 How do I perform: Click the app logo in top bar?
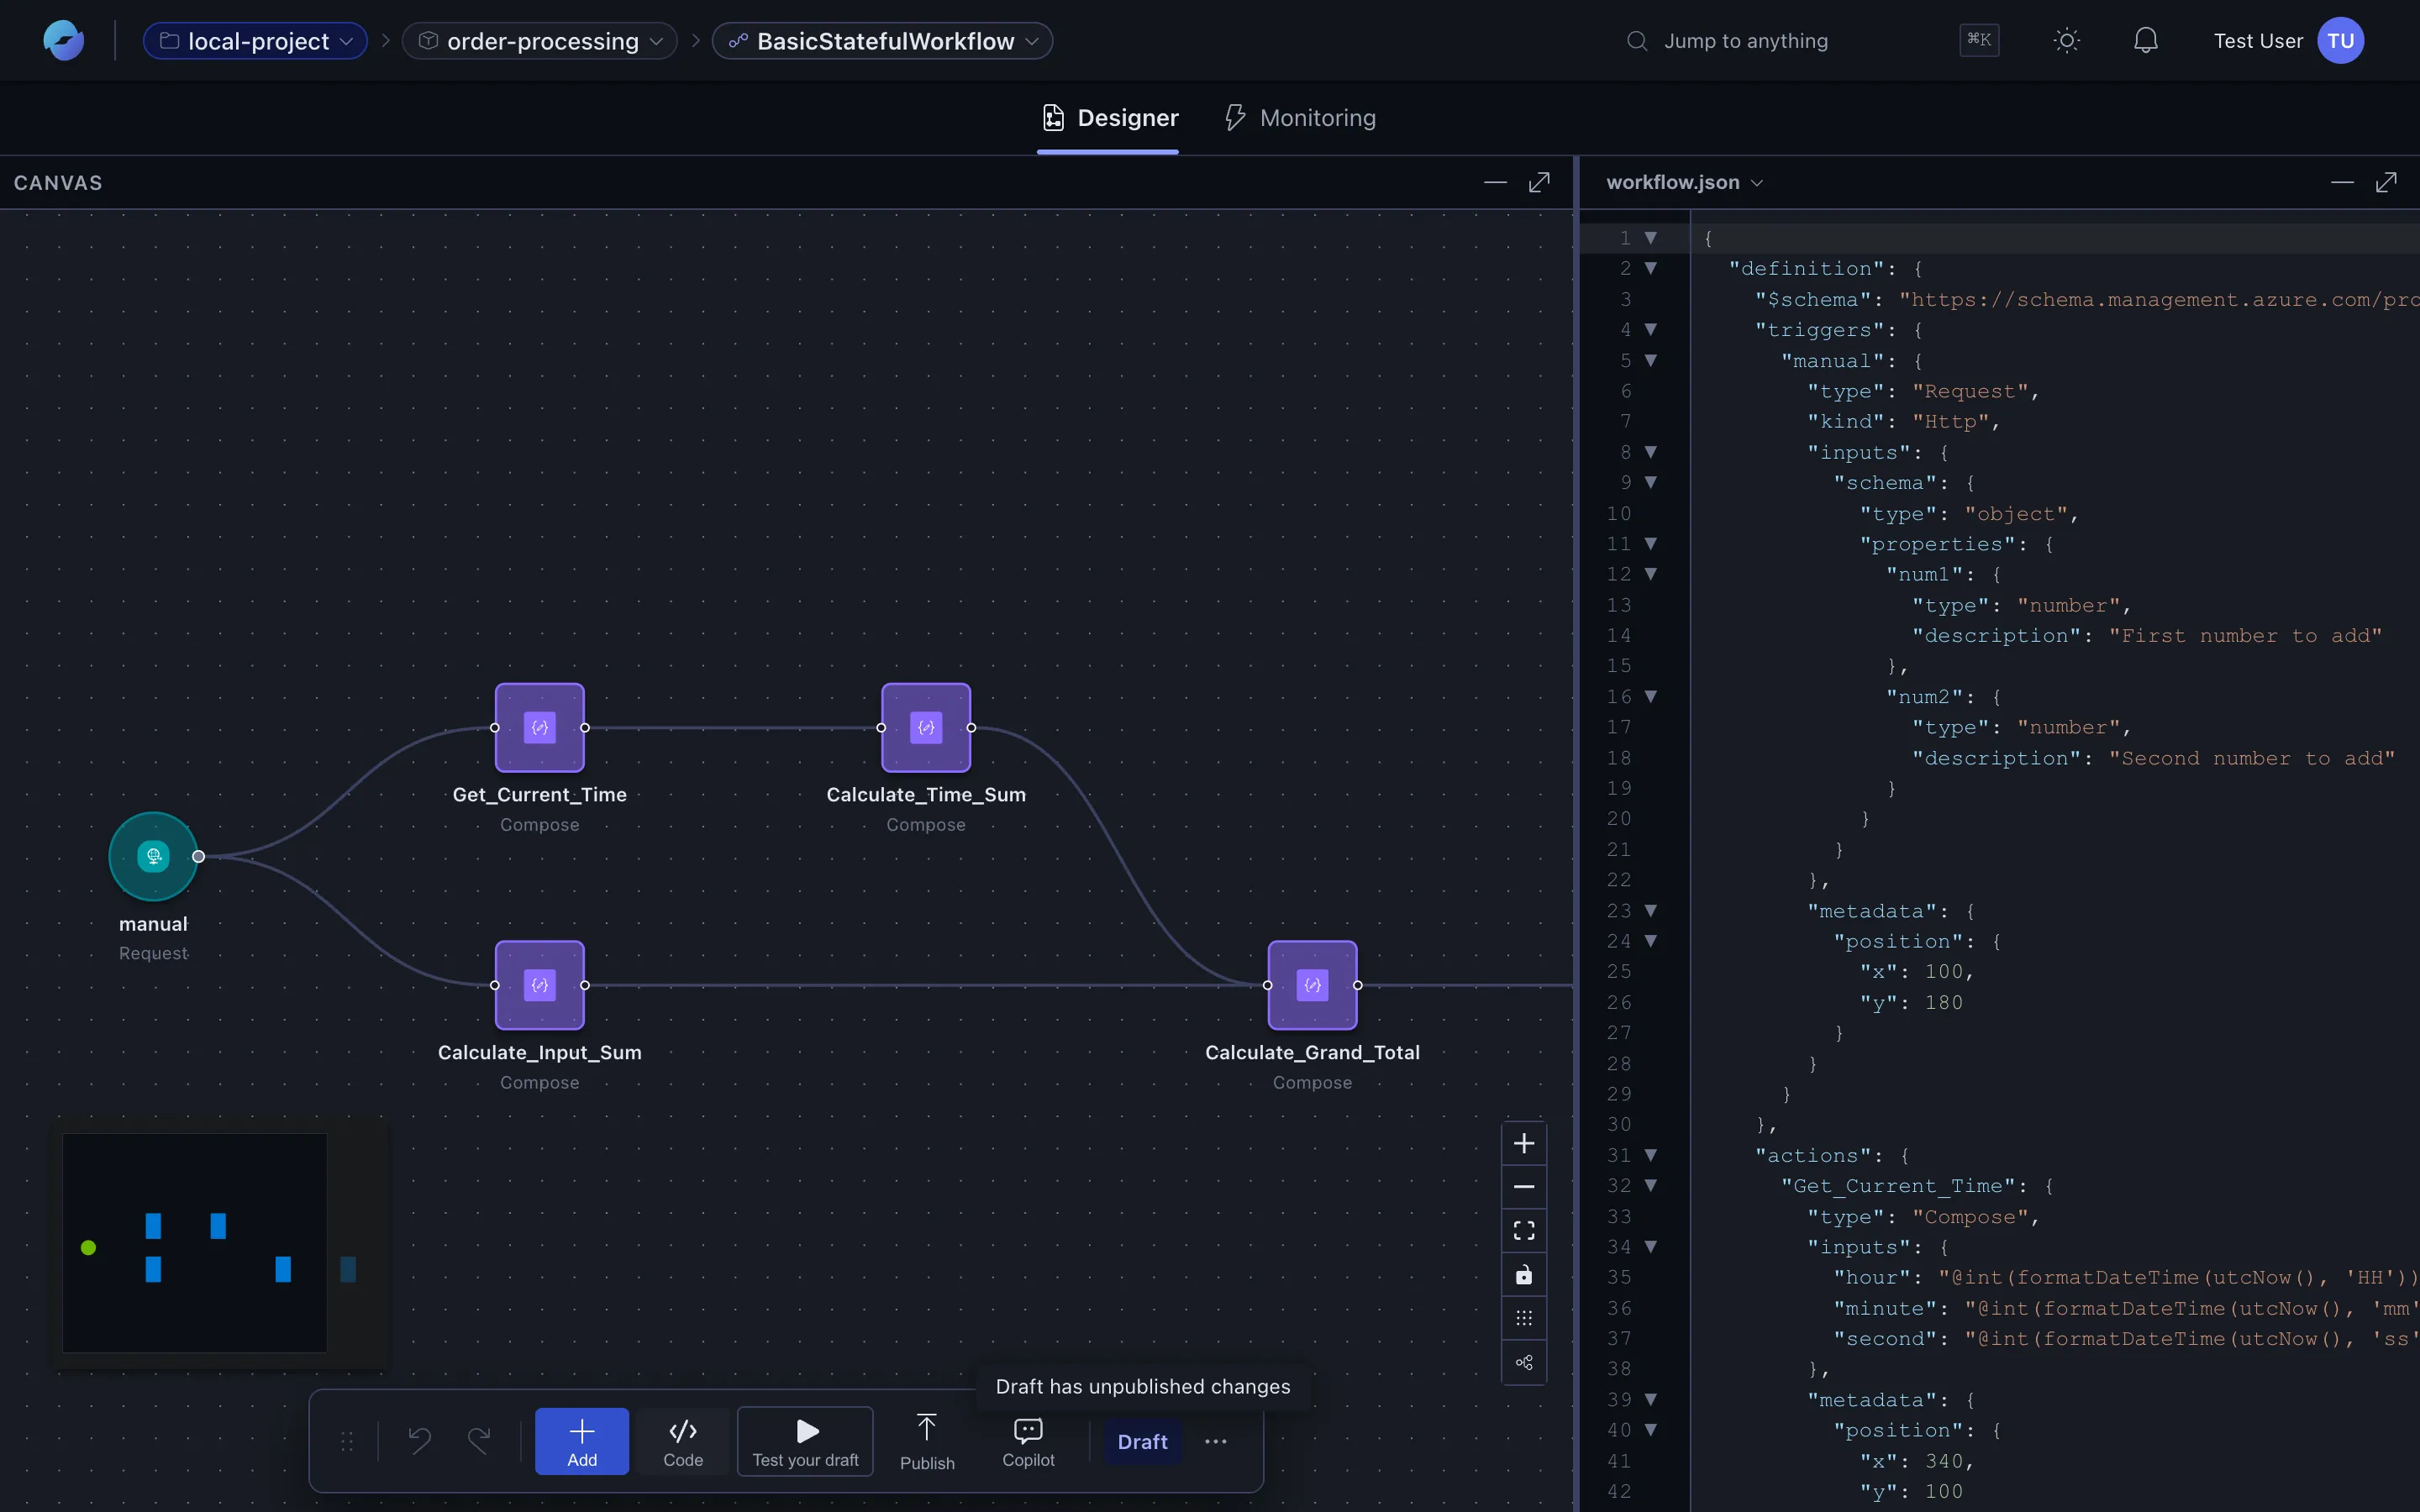(x=63, y=41)
